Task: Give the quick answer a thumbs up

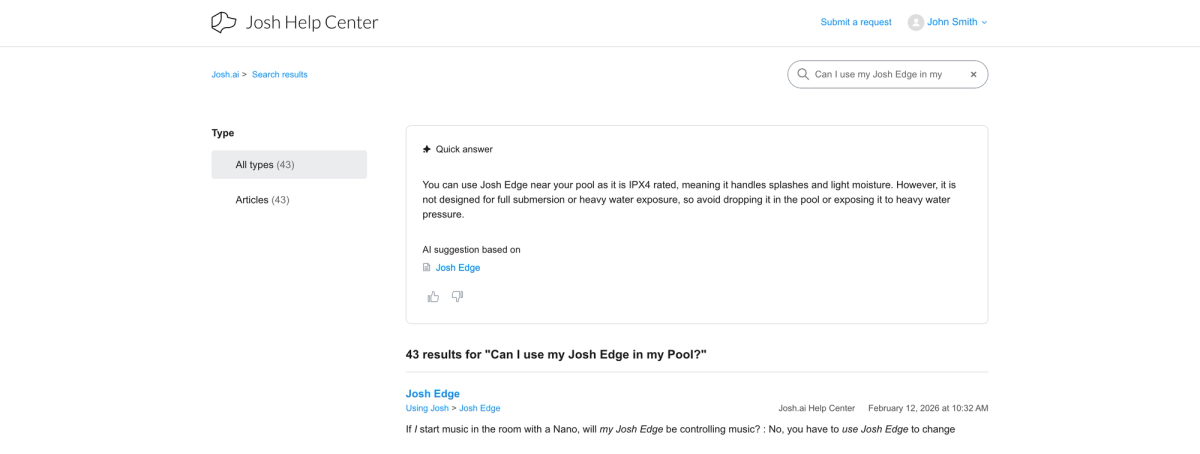Action: [x=433, y=297]
